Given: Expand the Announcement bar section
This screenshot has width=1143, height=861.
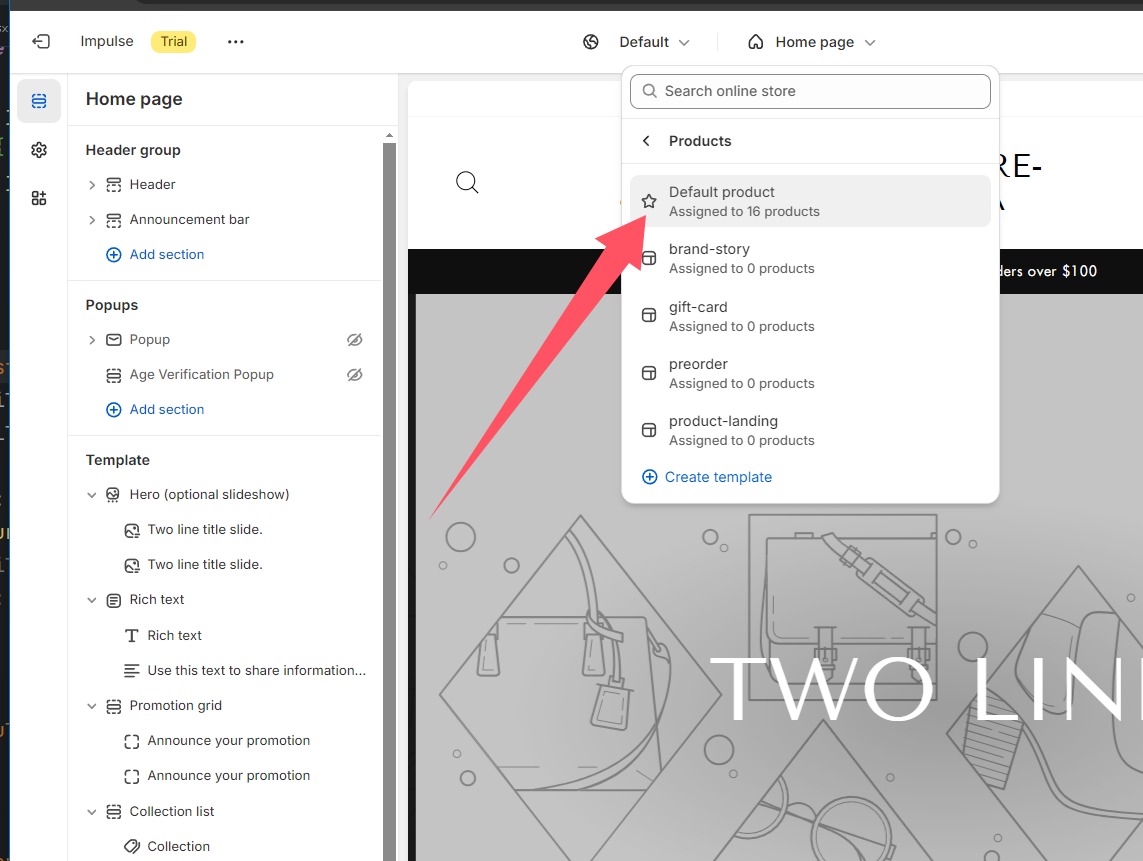Looking at the screenshot, I should [92, 220].
